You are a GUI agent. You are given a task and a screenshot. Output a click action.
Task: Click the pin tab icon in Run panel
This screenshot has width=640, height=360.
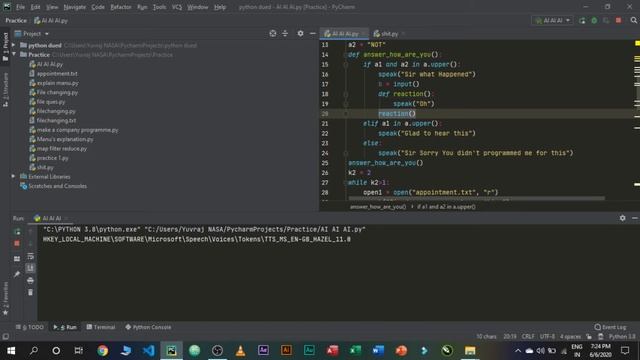click(17, 274)
